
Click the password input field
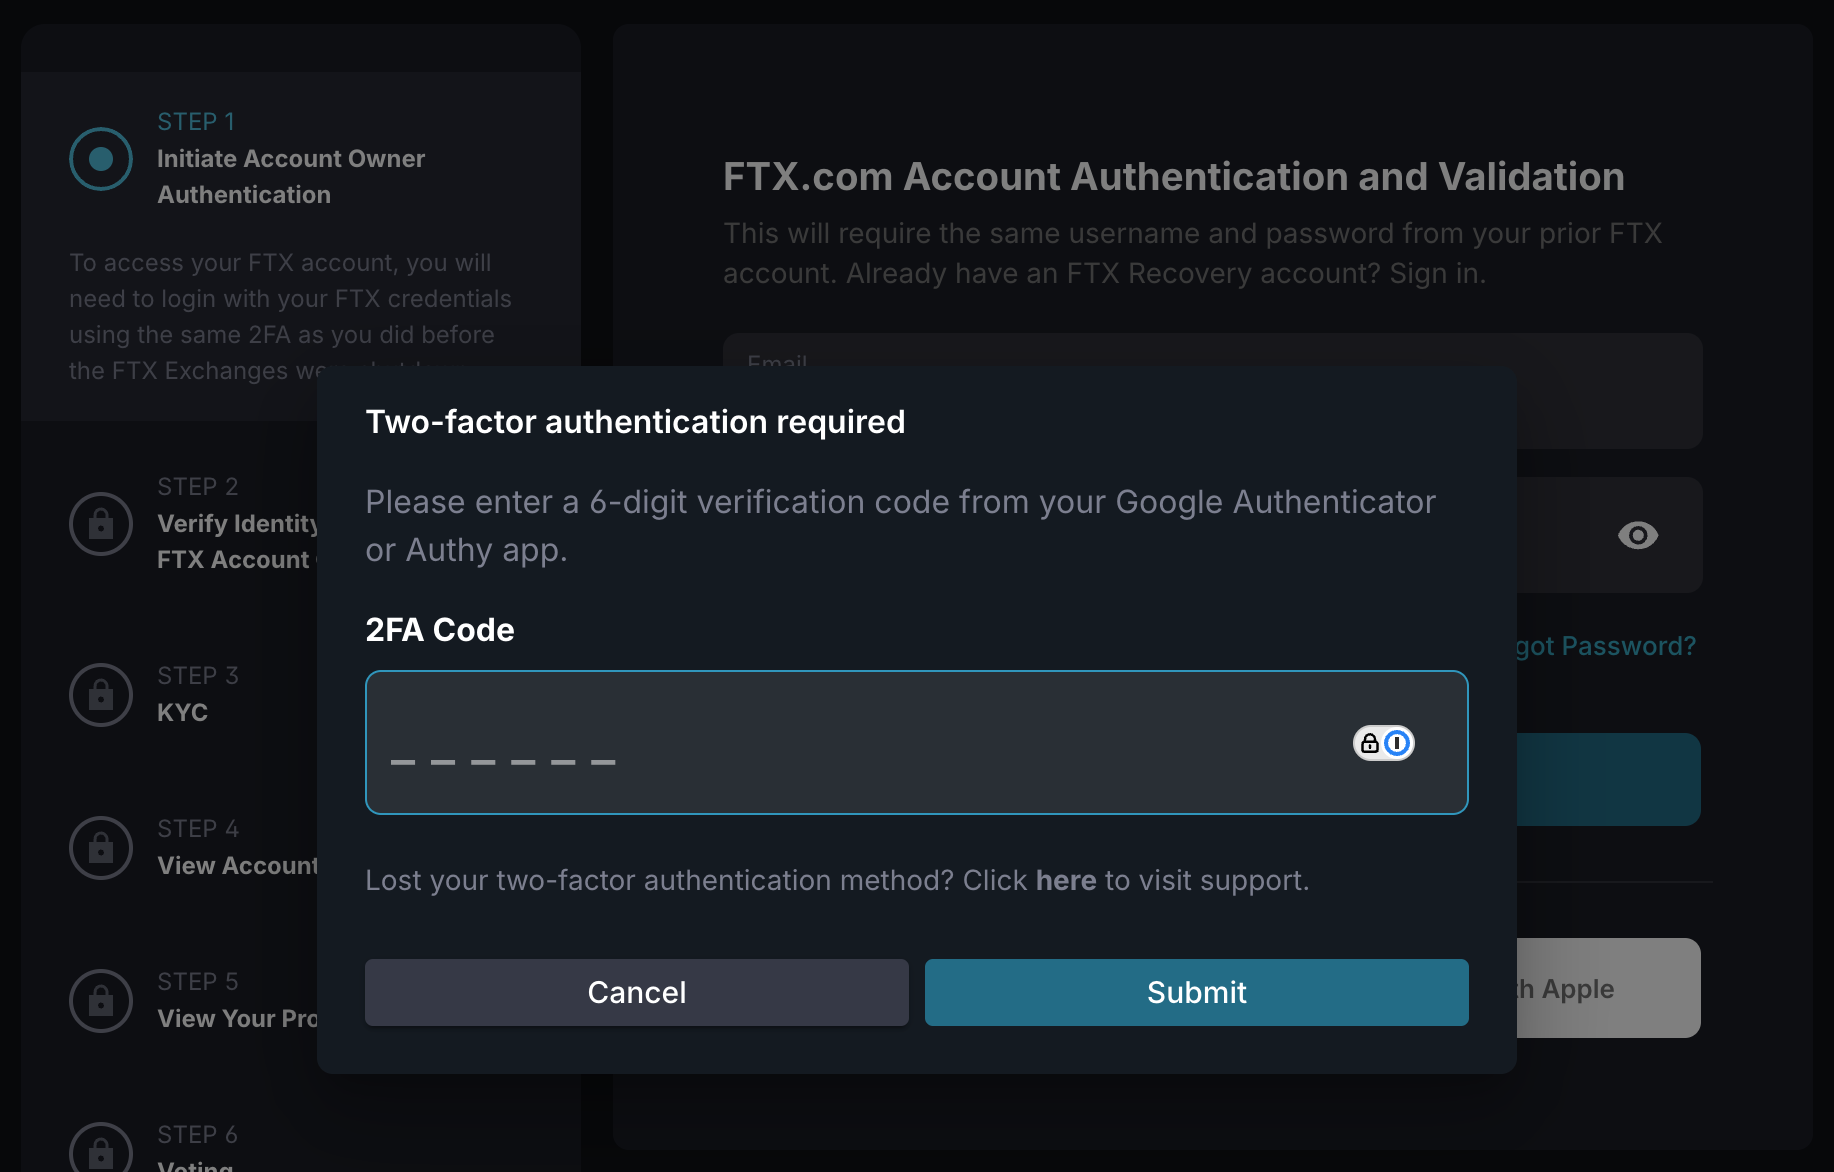[x=1560, y=536]
